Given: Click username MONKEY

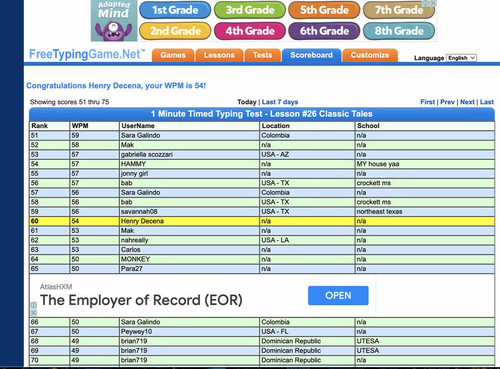Looking at the screenshot, I should click(x=136, y=259).
